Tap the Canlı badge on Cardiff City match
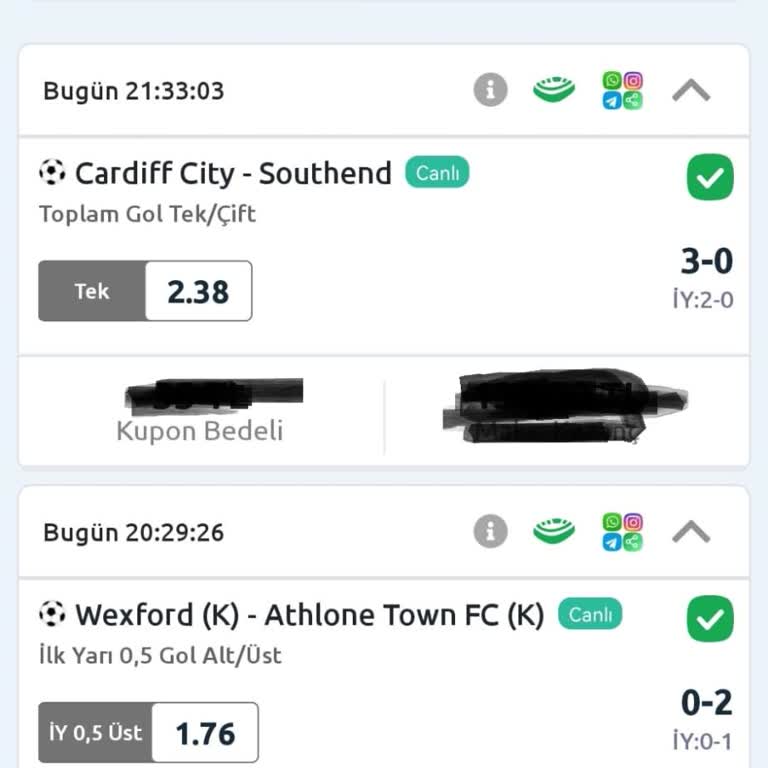Image resolution: width=768 pixels, height=768 pixels. coord(437,173)
